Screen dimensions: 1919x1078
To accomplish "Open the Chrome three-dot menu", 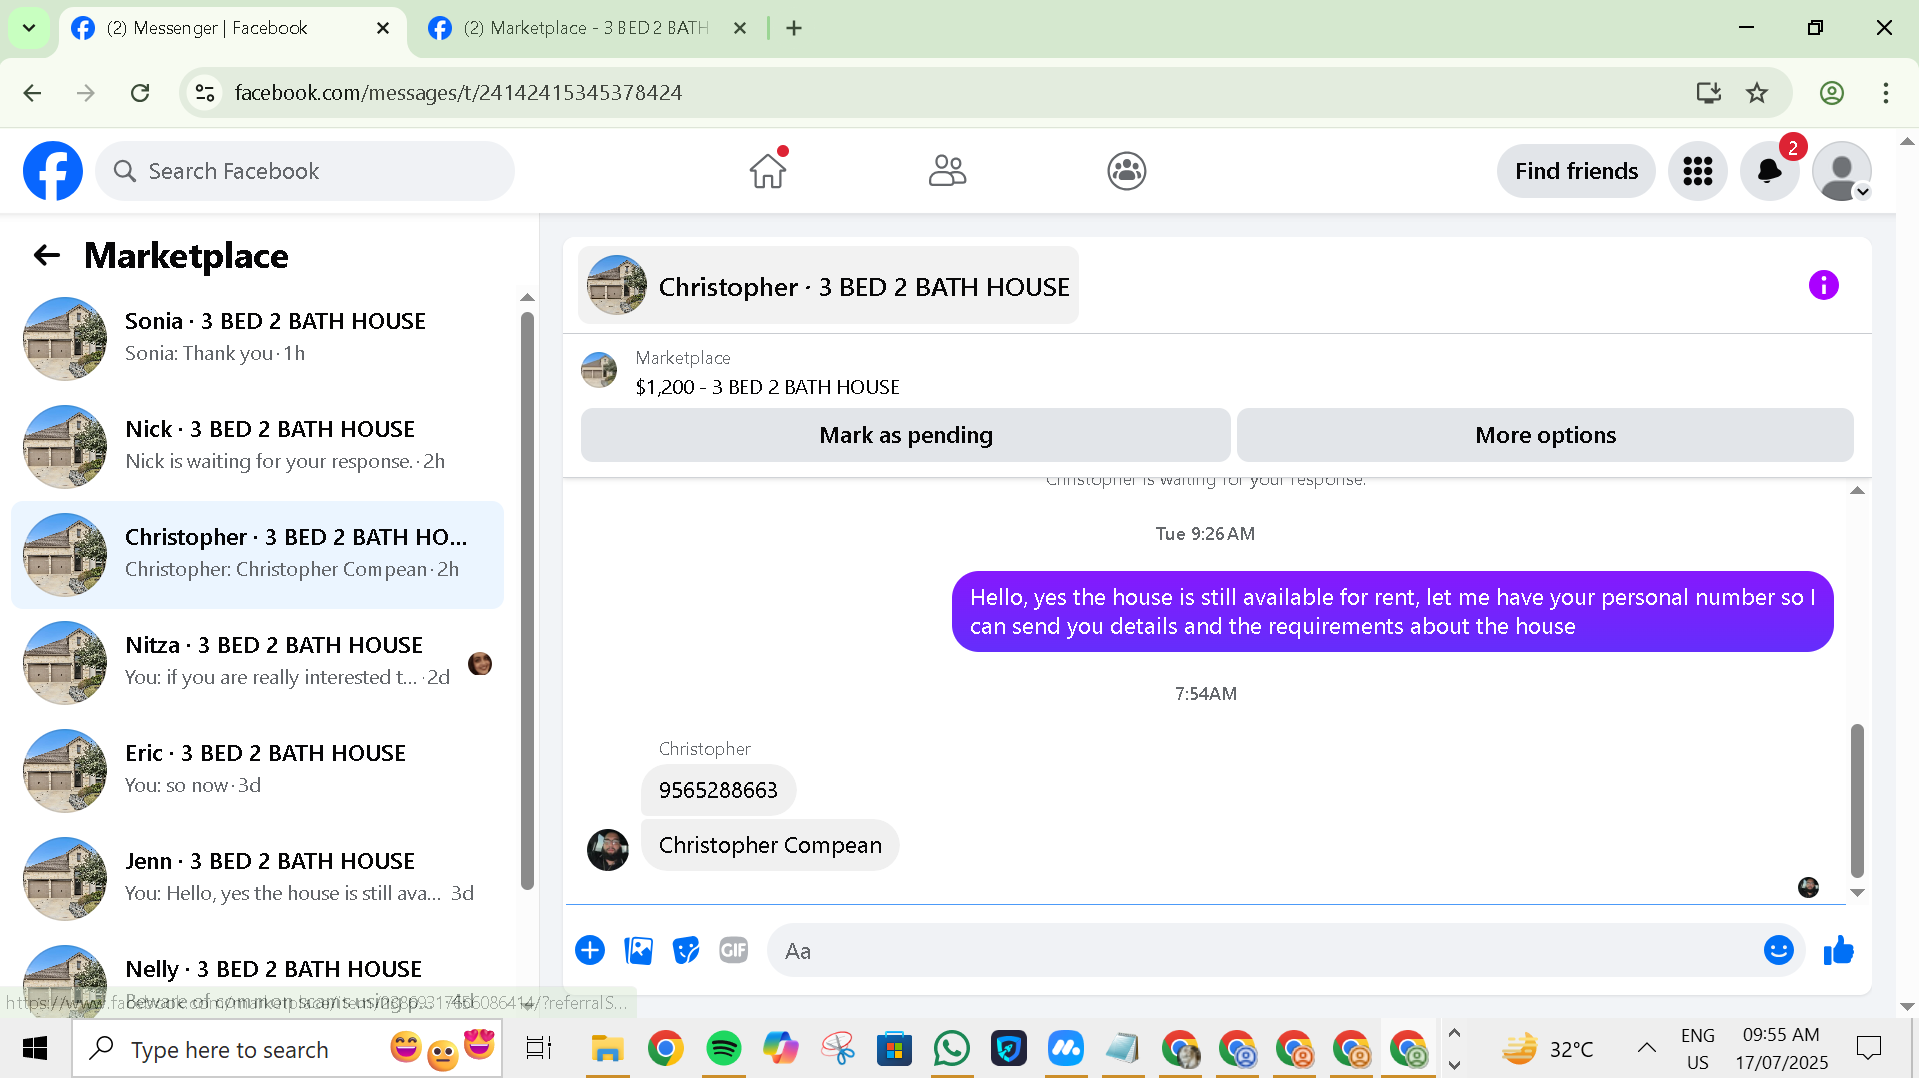I will tap(1886, 92).
